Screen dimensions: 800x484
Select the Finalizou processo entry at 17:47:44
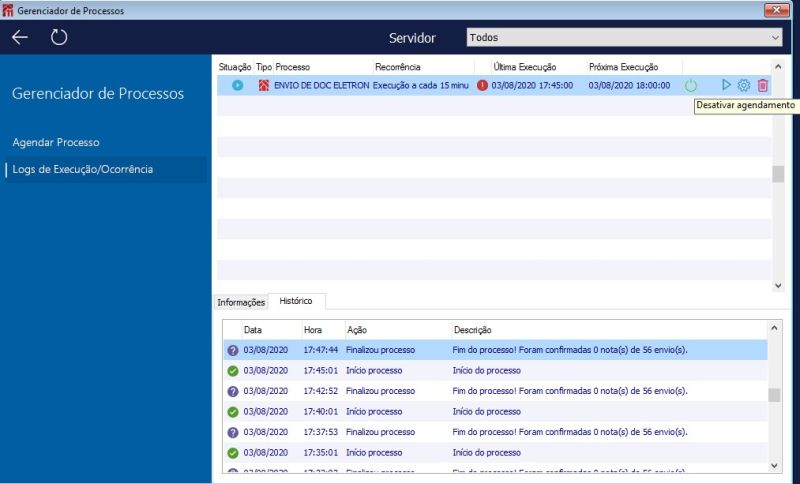[495, 350]
